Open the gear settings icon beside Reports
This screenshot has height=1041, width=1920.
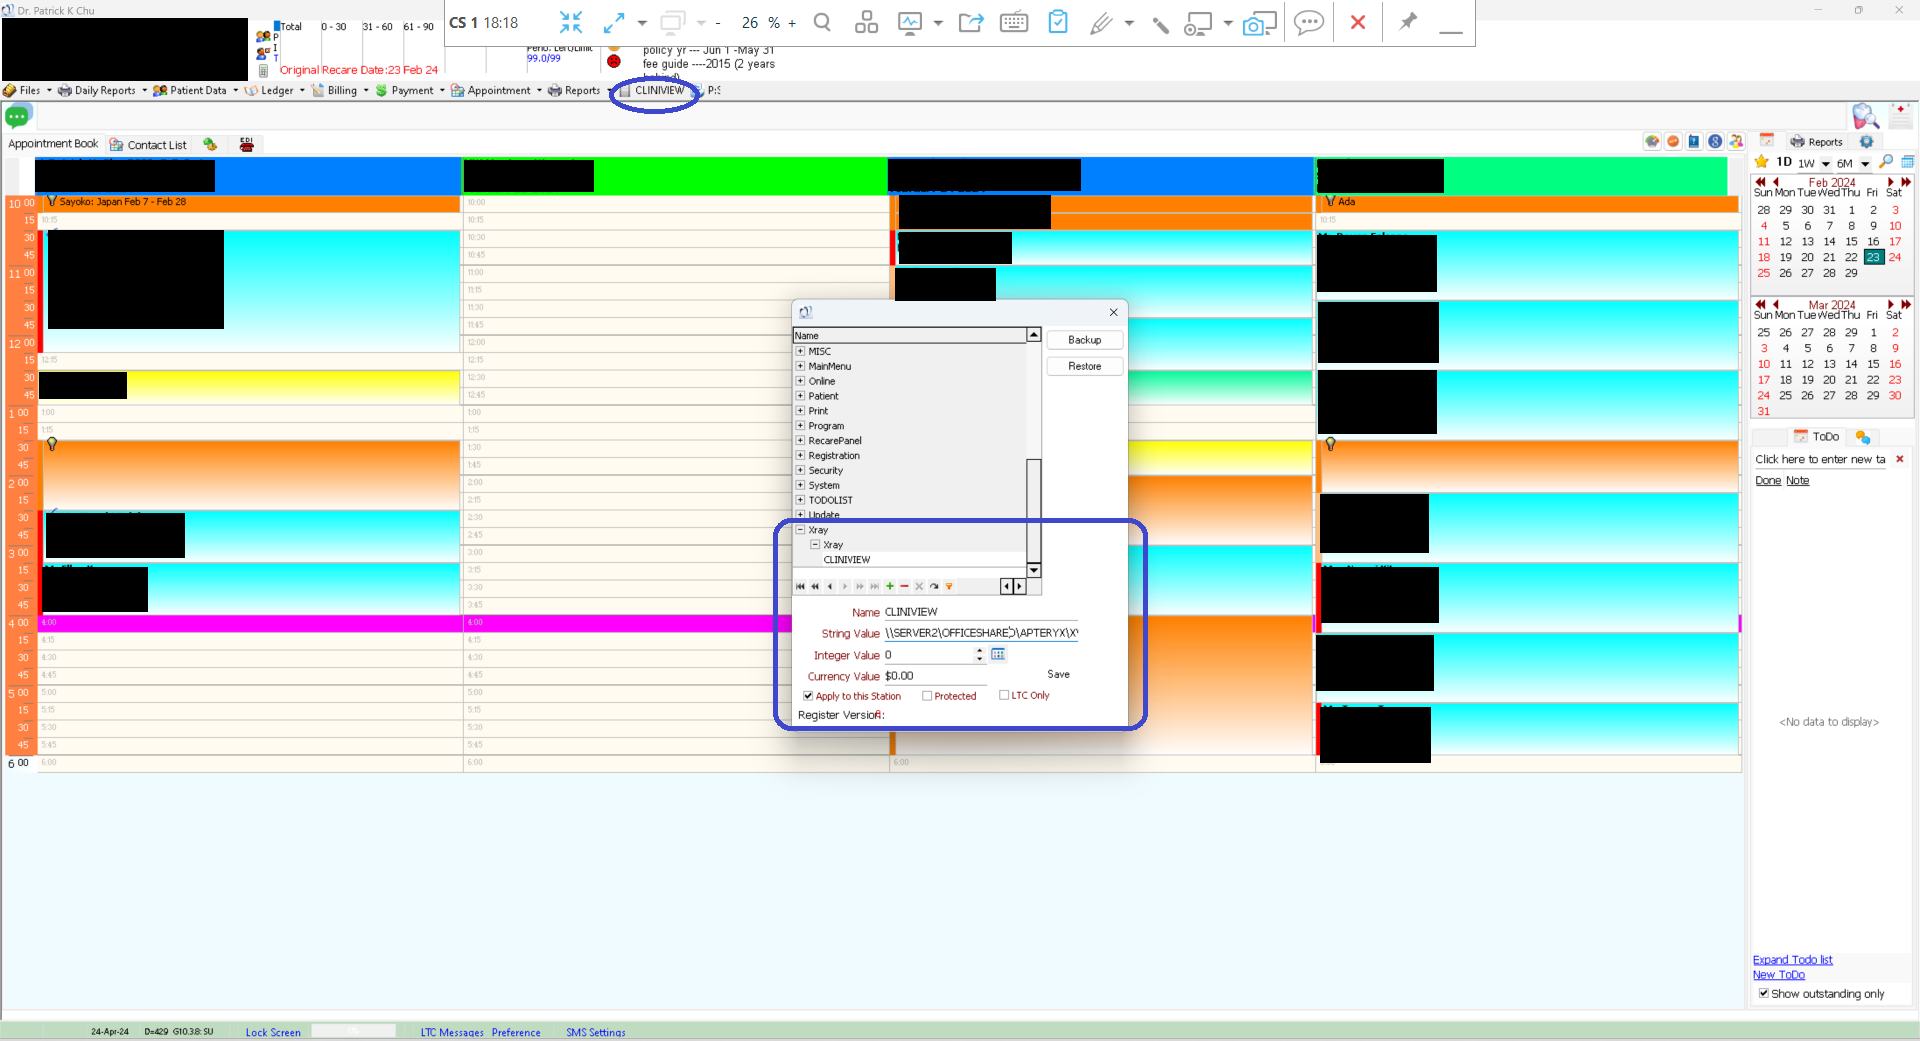[1866, 142]
